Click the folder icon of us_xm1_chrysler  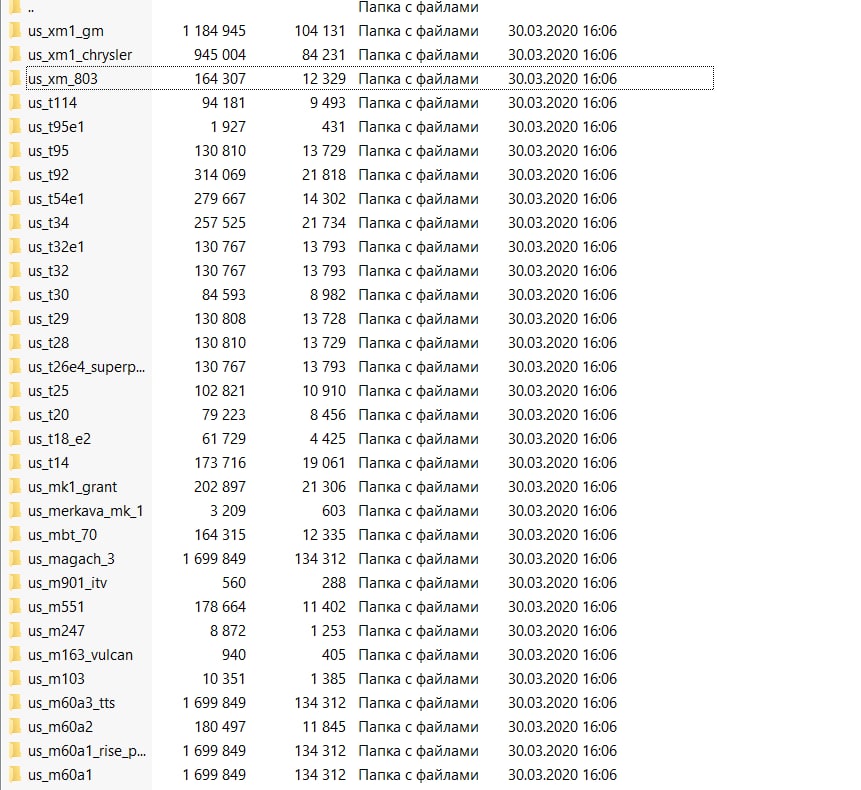(x=15, y=54)
